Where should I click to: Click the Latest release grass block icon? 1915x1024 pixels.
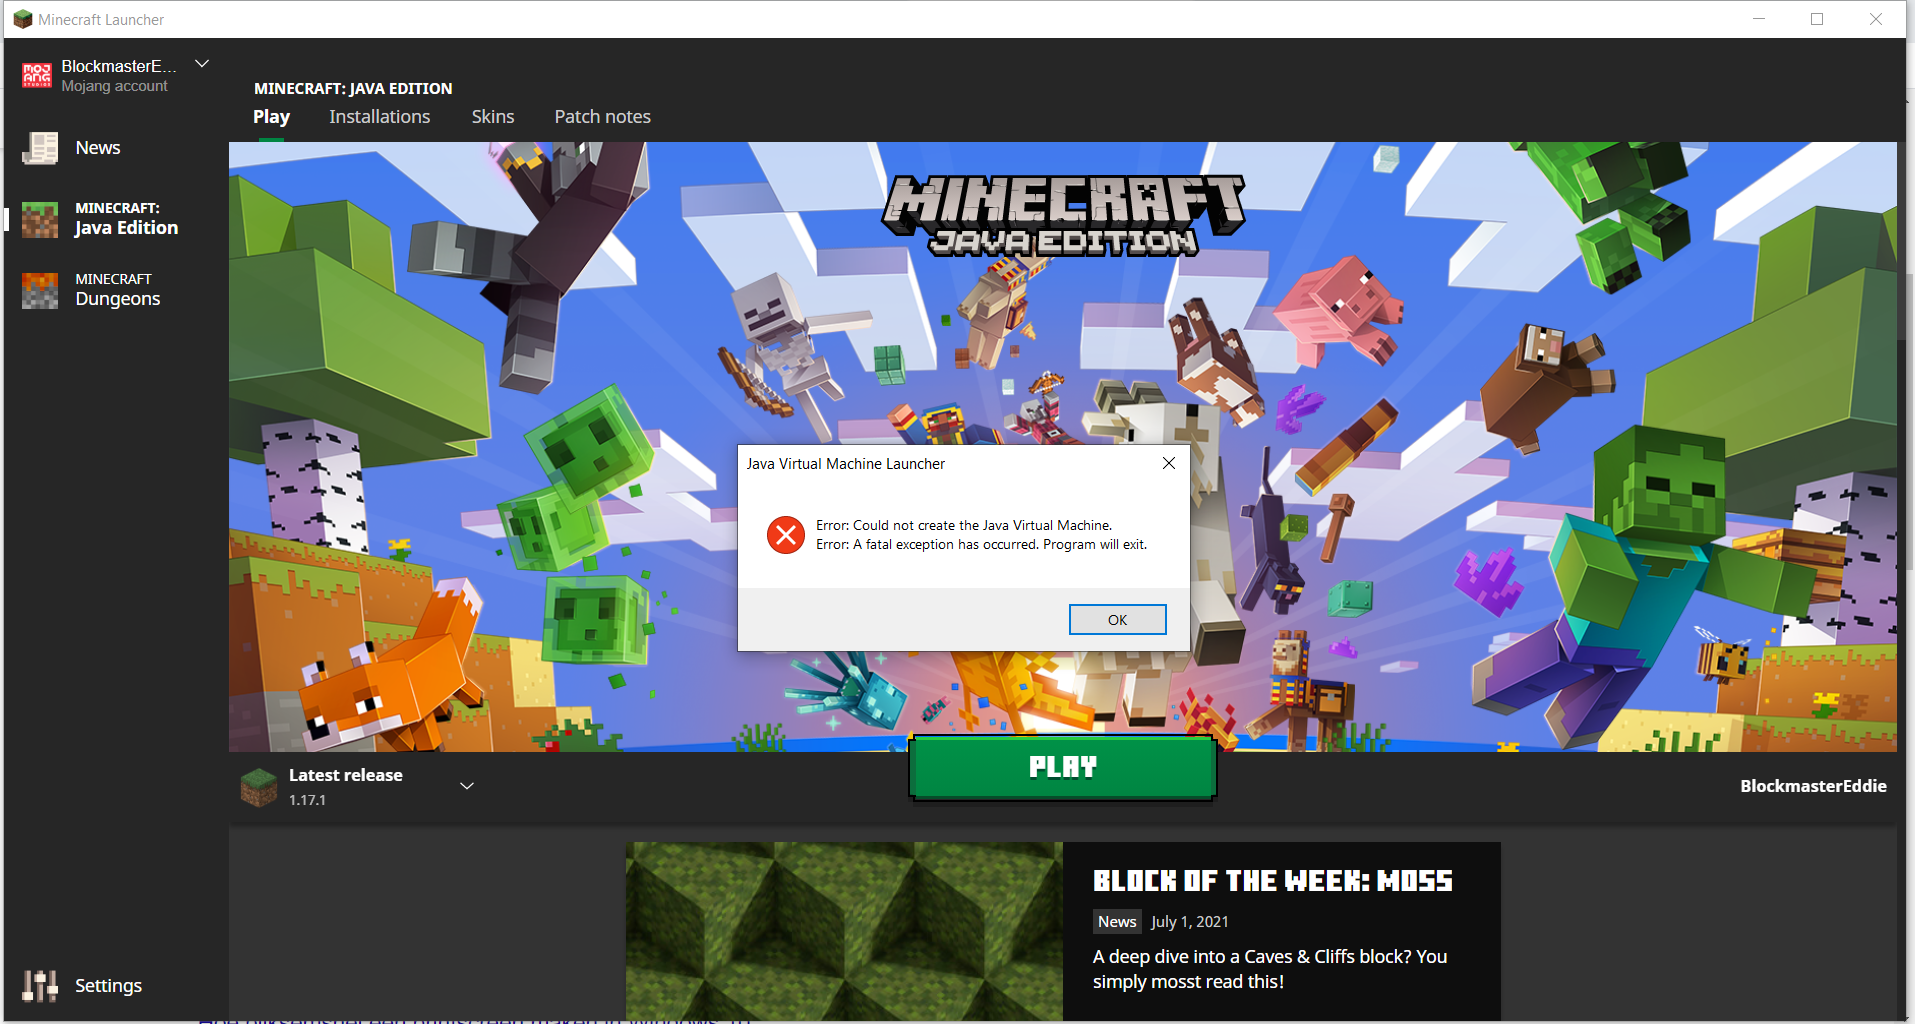pyautogui.click(x=259, y=787)
